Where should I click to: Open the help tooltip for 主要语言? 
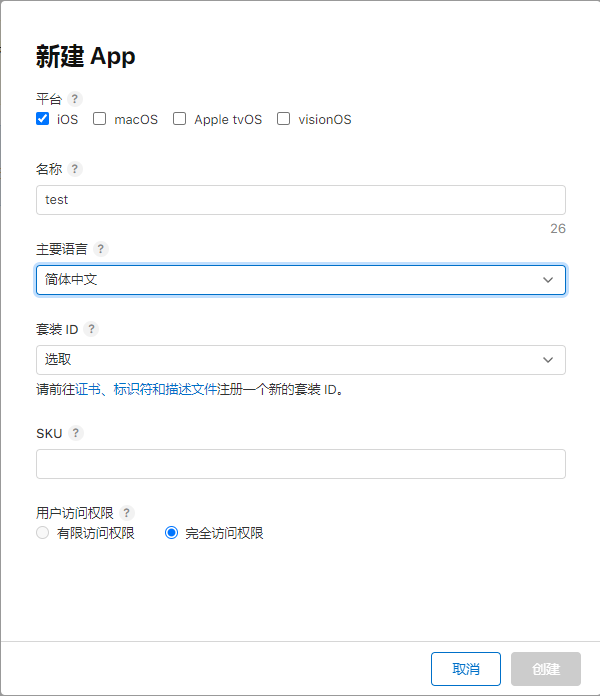pyautogui.click(x=101, y=249)
